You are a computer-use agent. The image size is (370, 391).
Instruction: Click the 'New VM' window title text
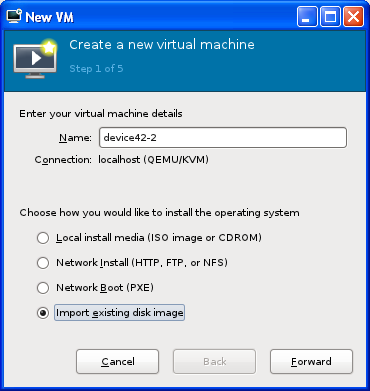click(49, 17)
